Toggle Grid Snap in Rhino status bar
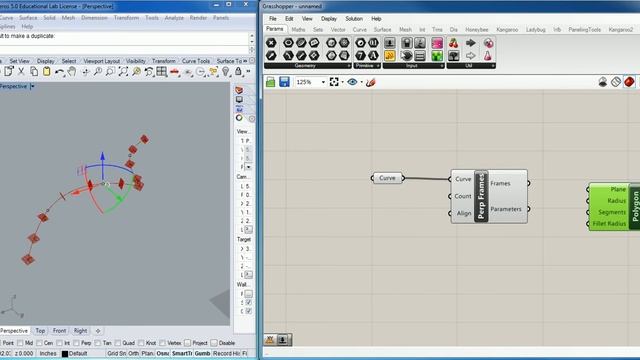Viewport: 640px width, 360px height. (116, 353)
